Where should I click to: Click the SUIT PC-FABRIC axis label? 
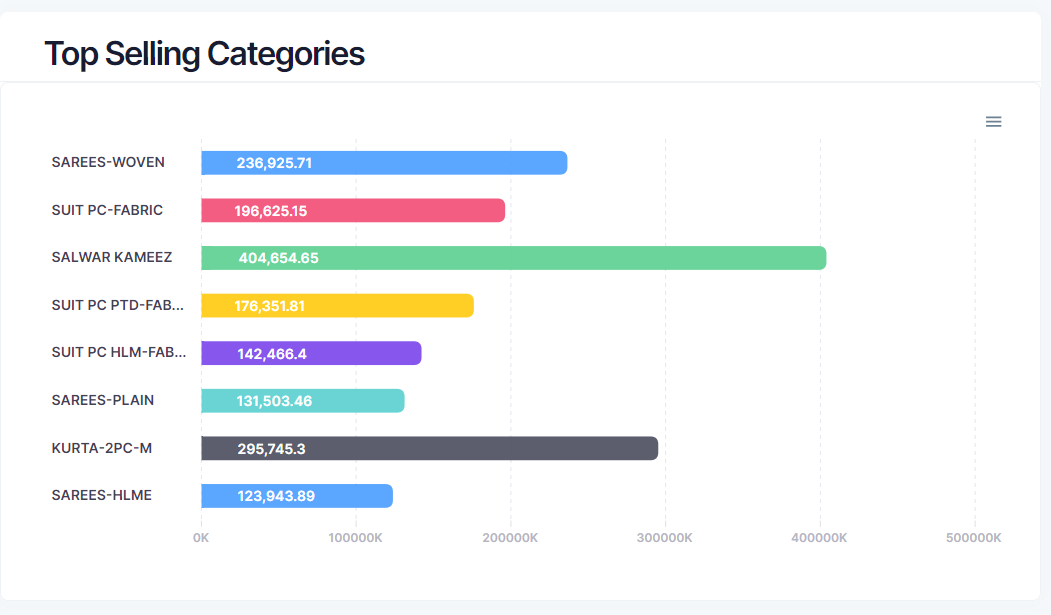(x=107, y=210)
